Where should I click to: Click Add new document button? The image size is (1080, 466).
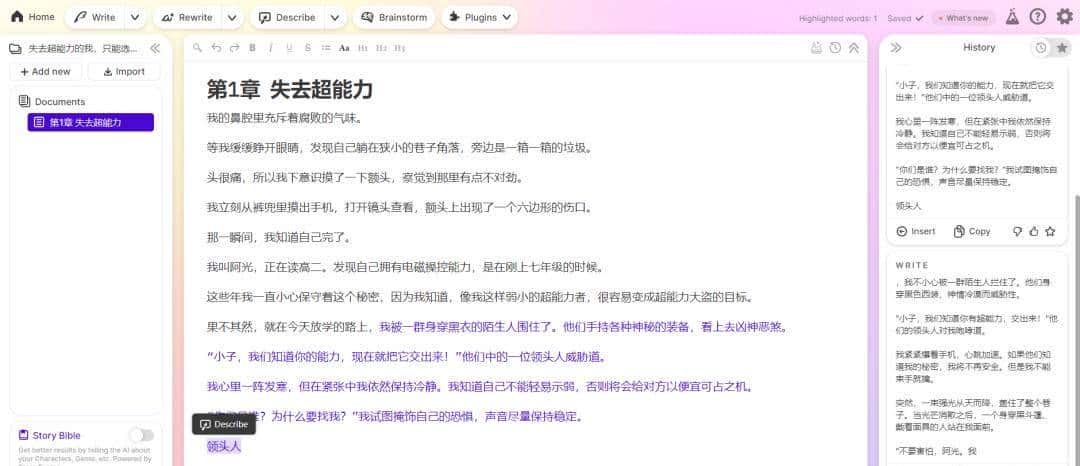pos(45,72)
